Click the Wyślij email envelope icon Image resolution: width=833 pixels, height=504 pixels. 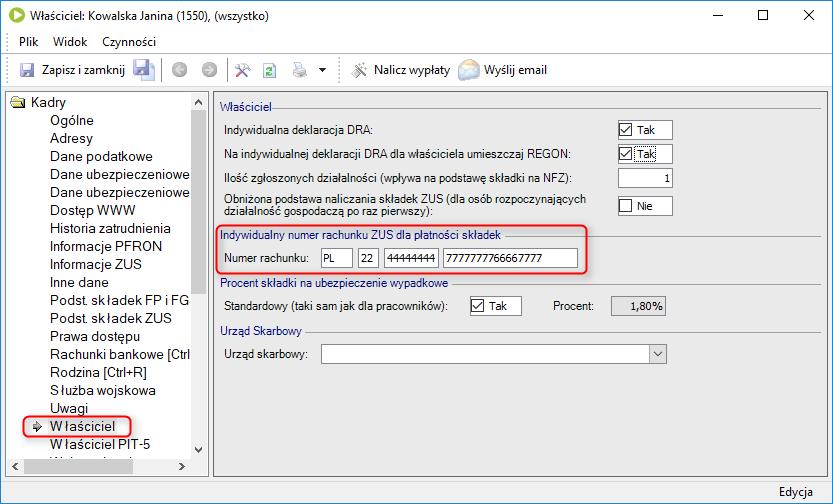(x=469, y=70)
